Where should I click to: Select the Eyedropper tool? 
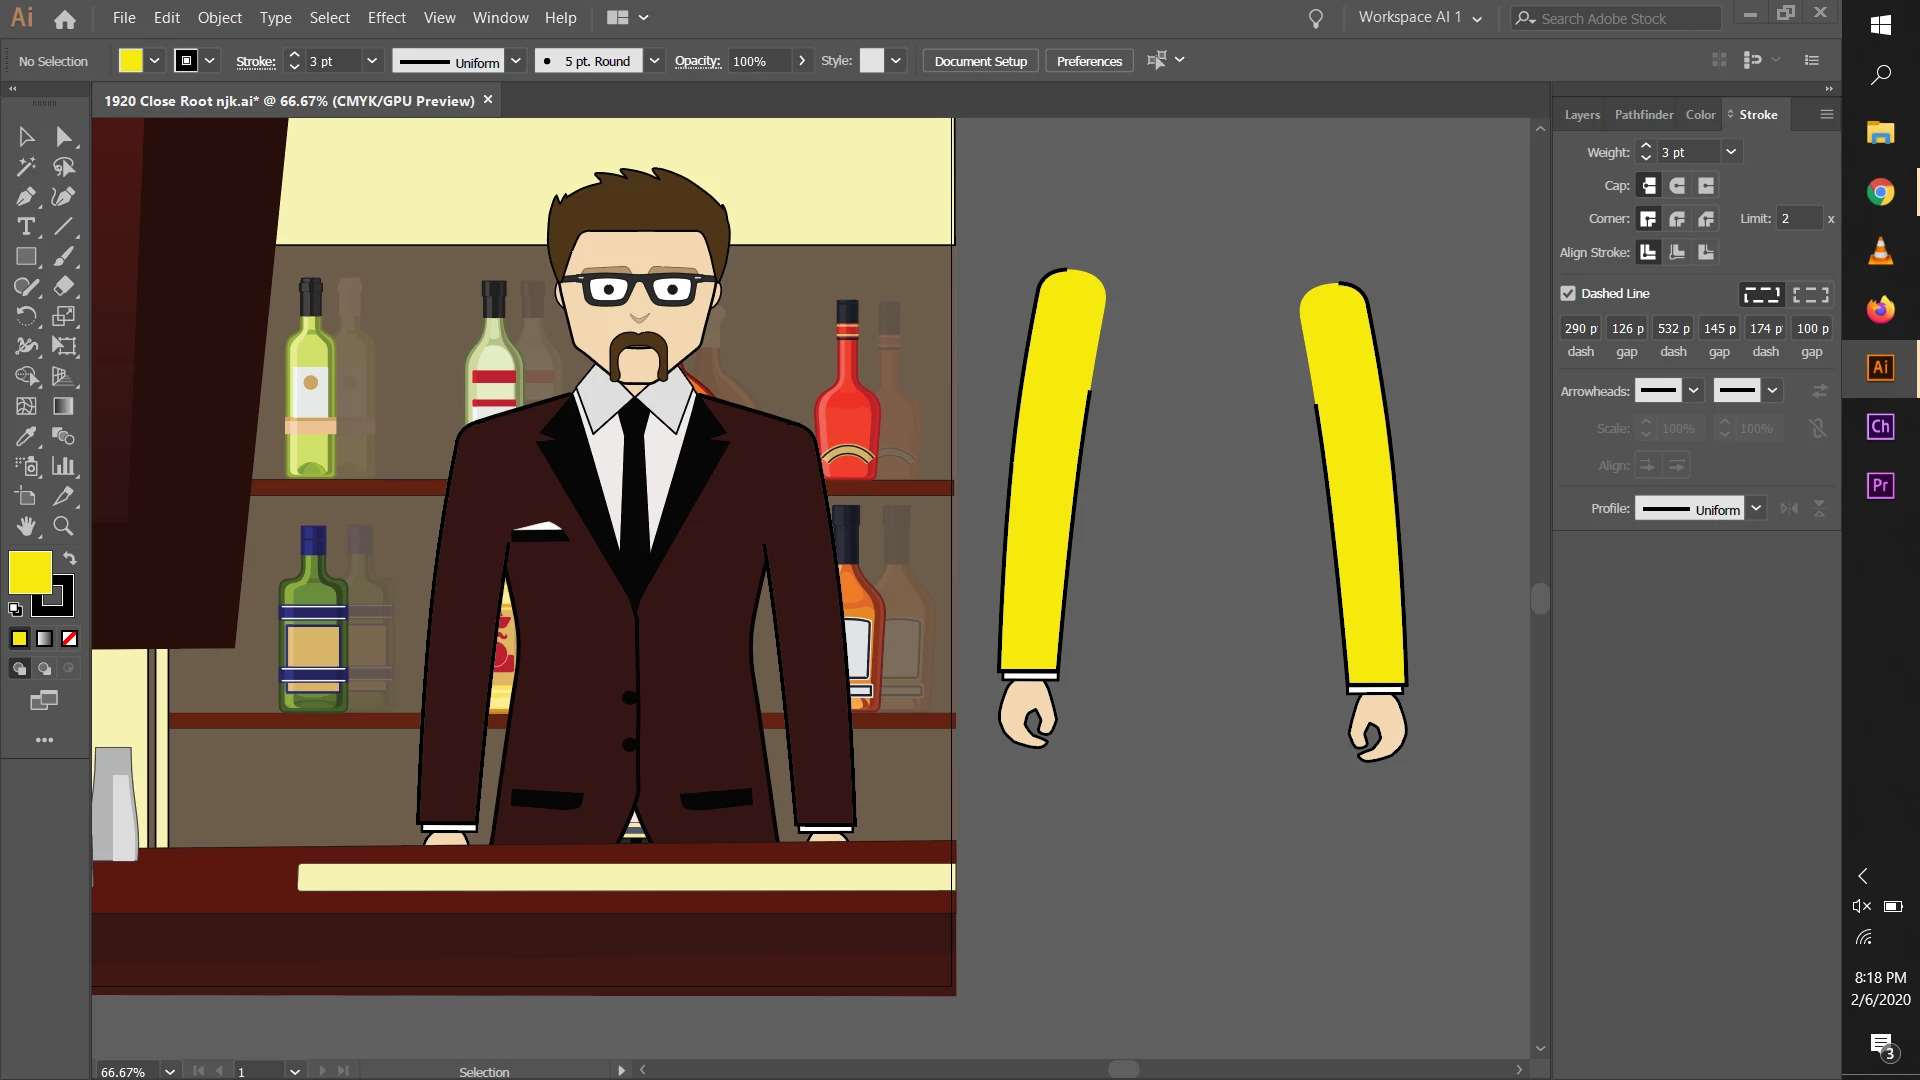click(x=26, y=437)
